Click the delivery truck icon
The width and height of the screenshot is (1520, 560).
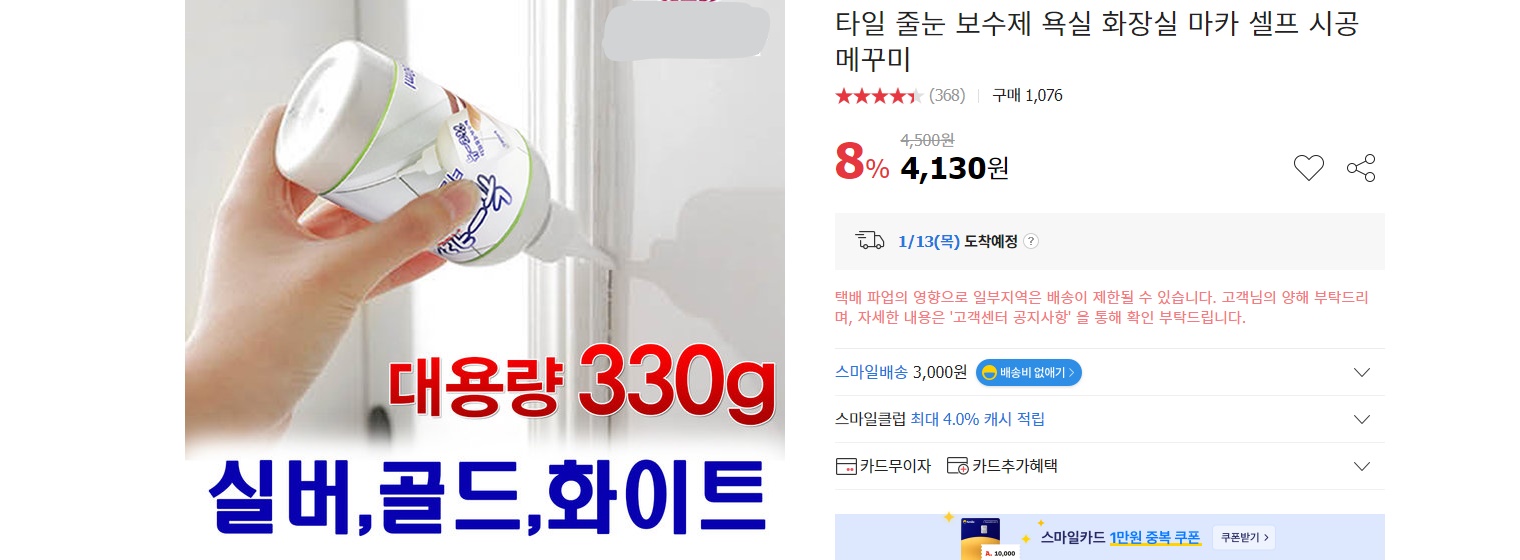tap(870, 241)
